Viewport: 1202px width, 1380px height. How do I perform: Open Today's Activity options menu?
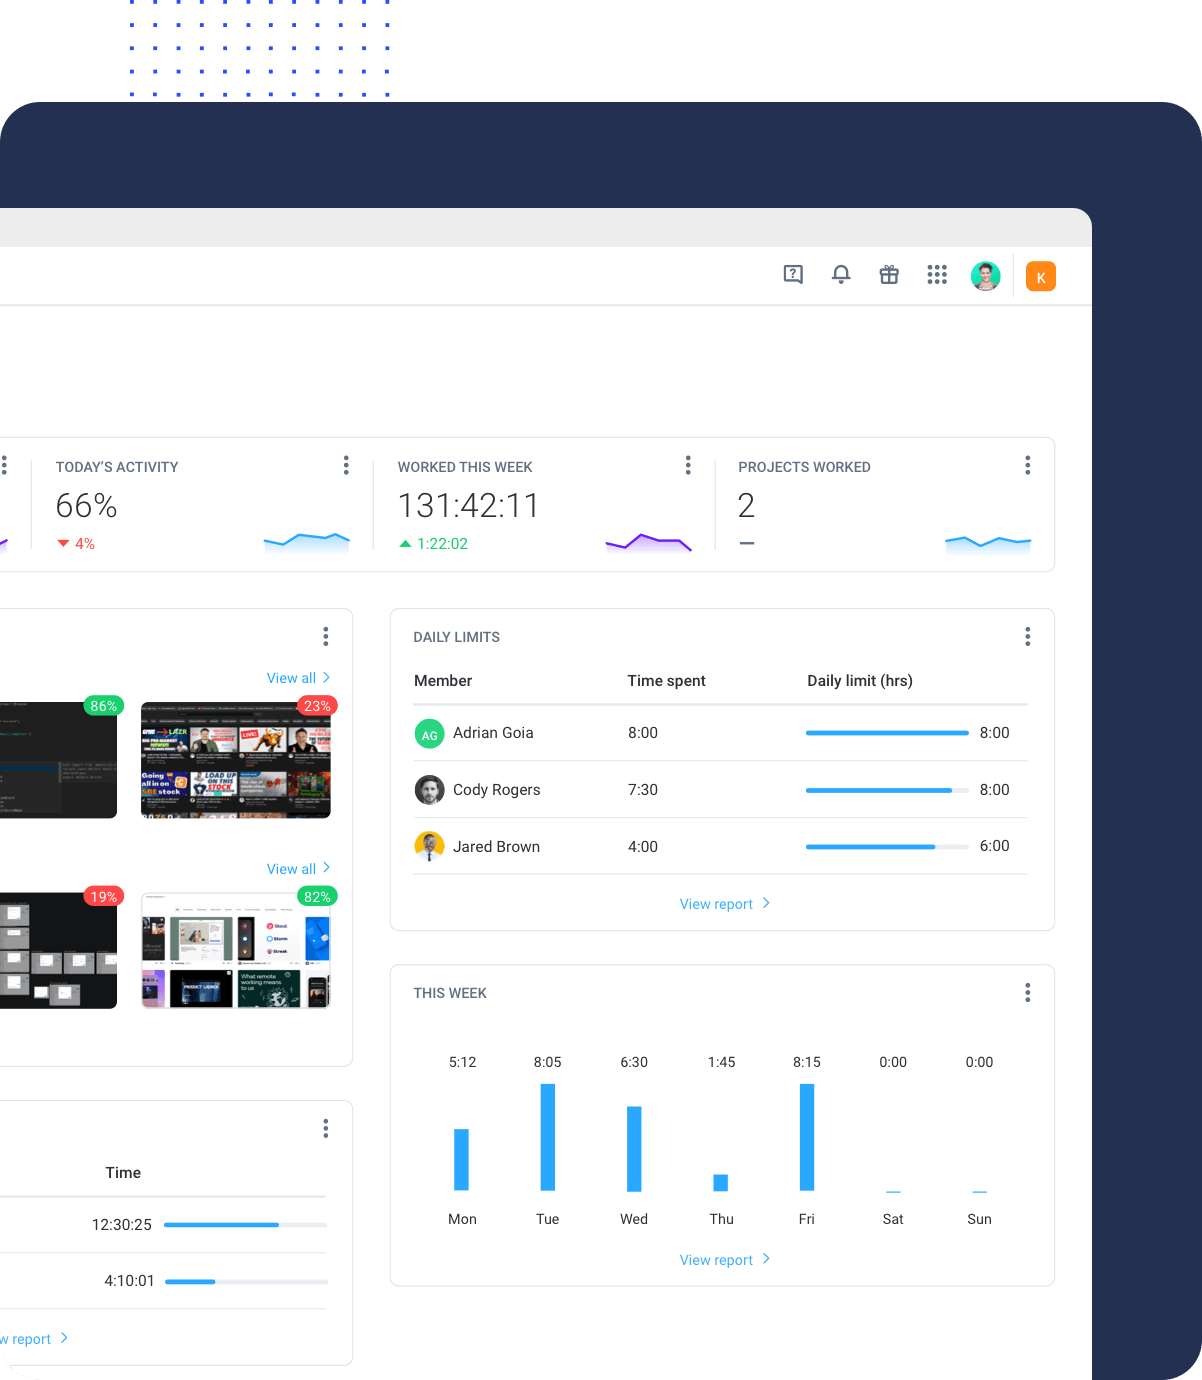pyautogui.click(x=346, y=465)
